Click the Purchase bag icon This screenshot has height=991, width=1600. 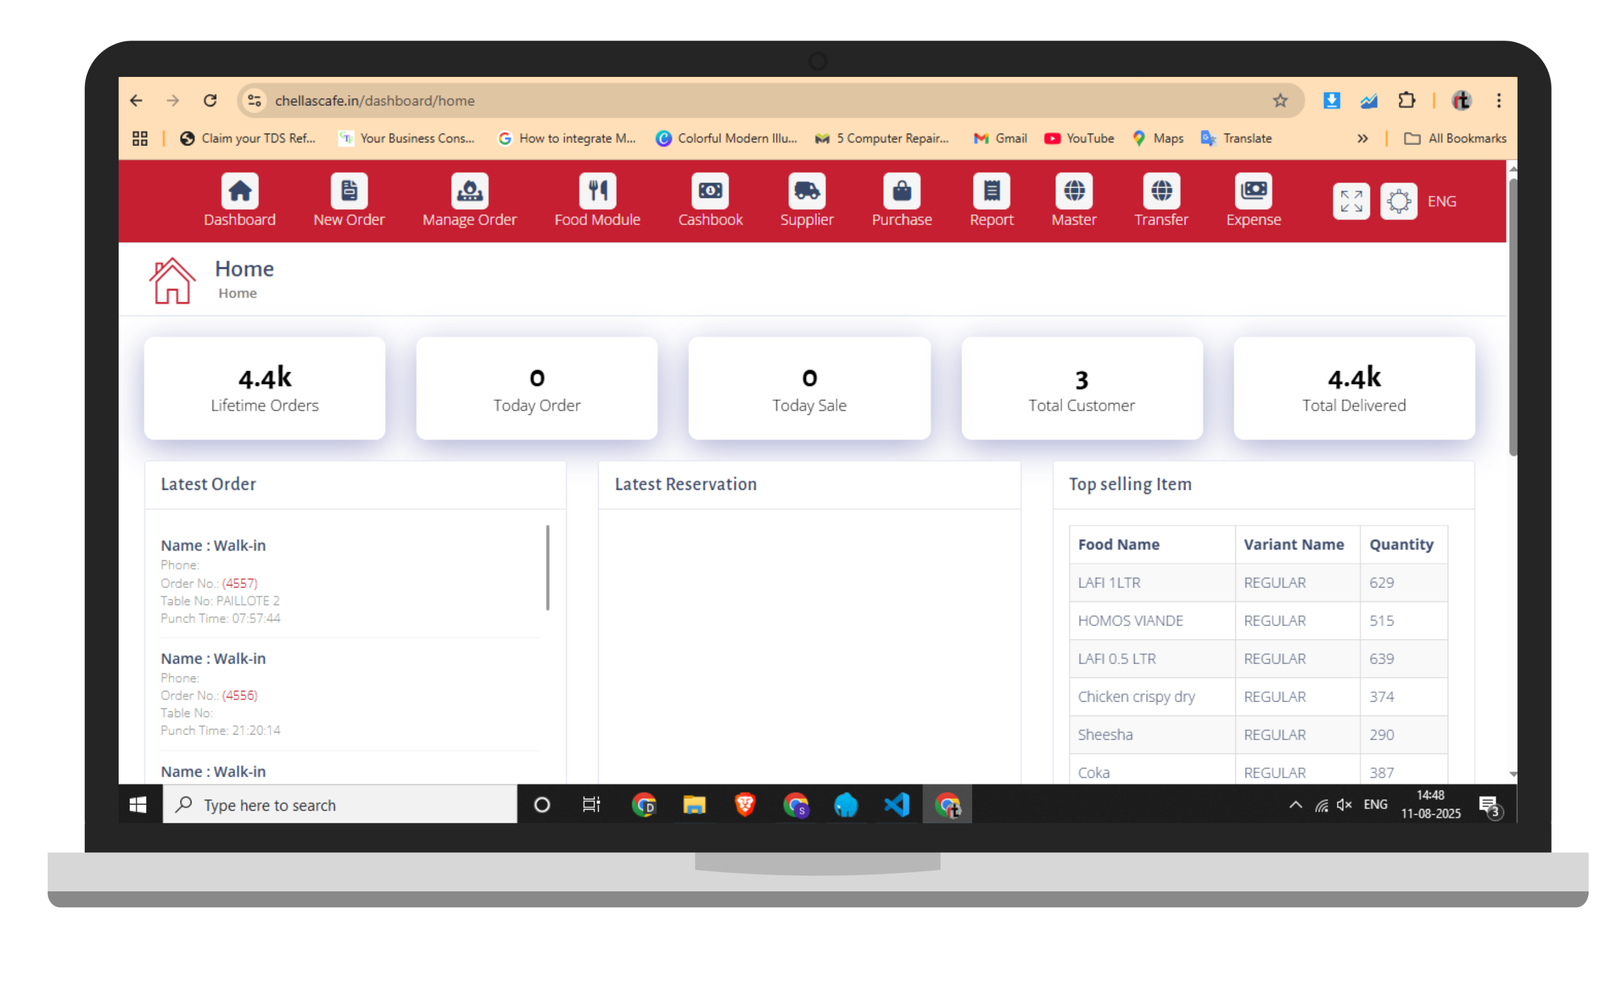click(901, 191)
